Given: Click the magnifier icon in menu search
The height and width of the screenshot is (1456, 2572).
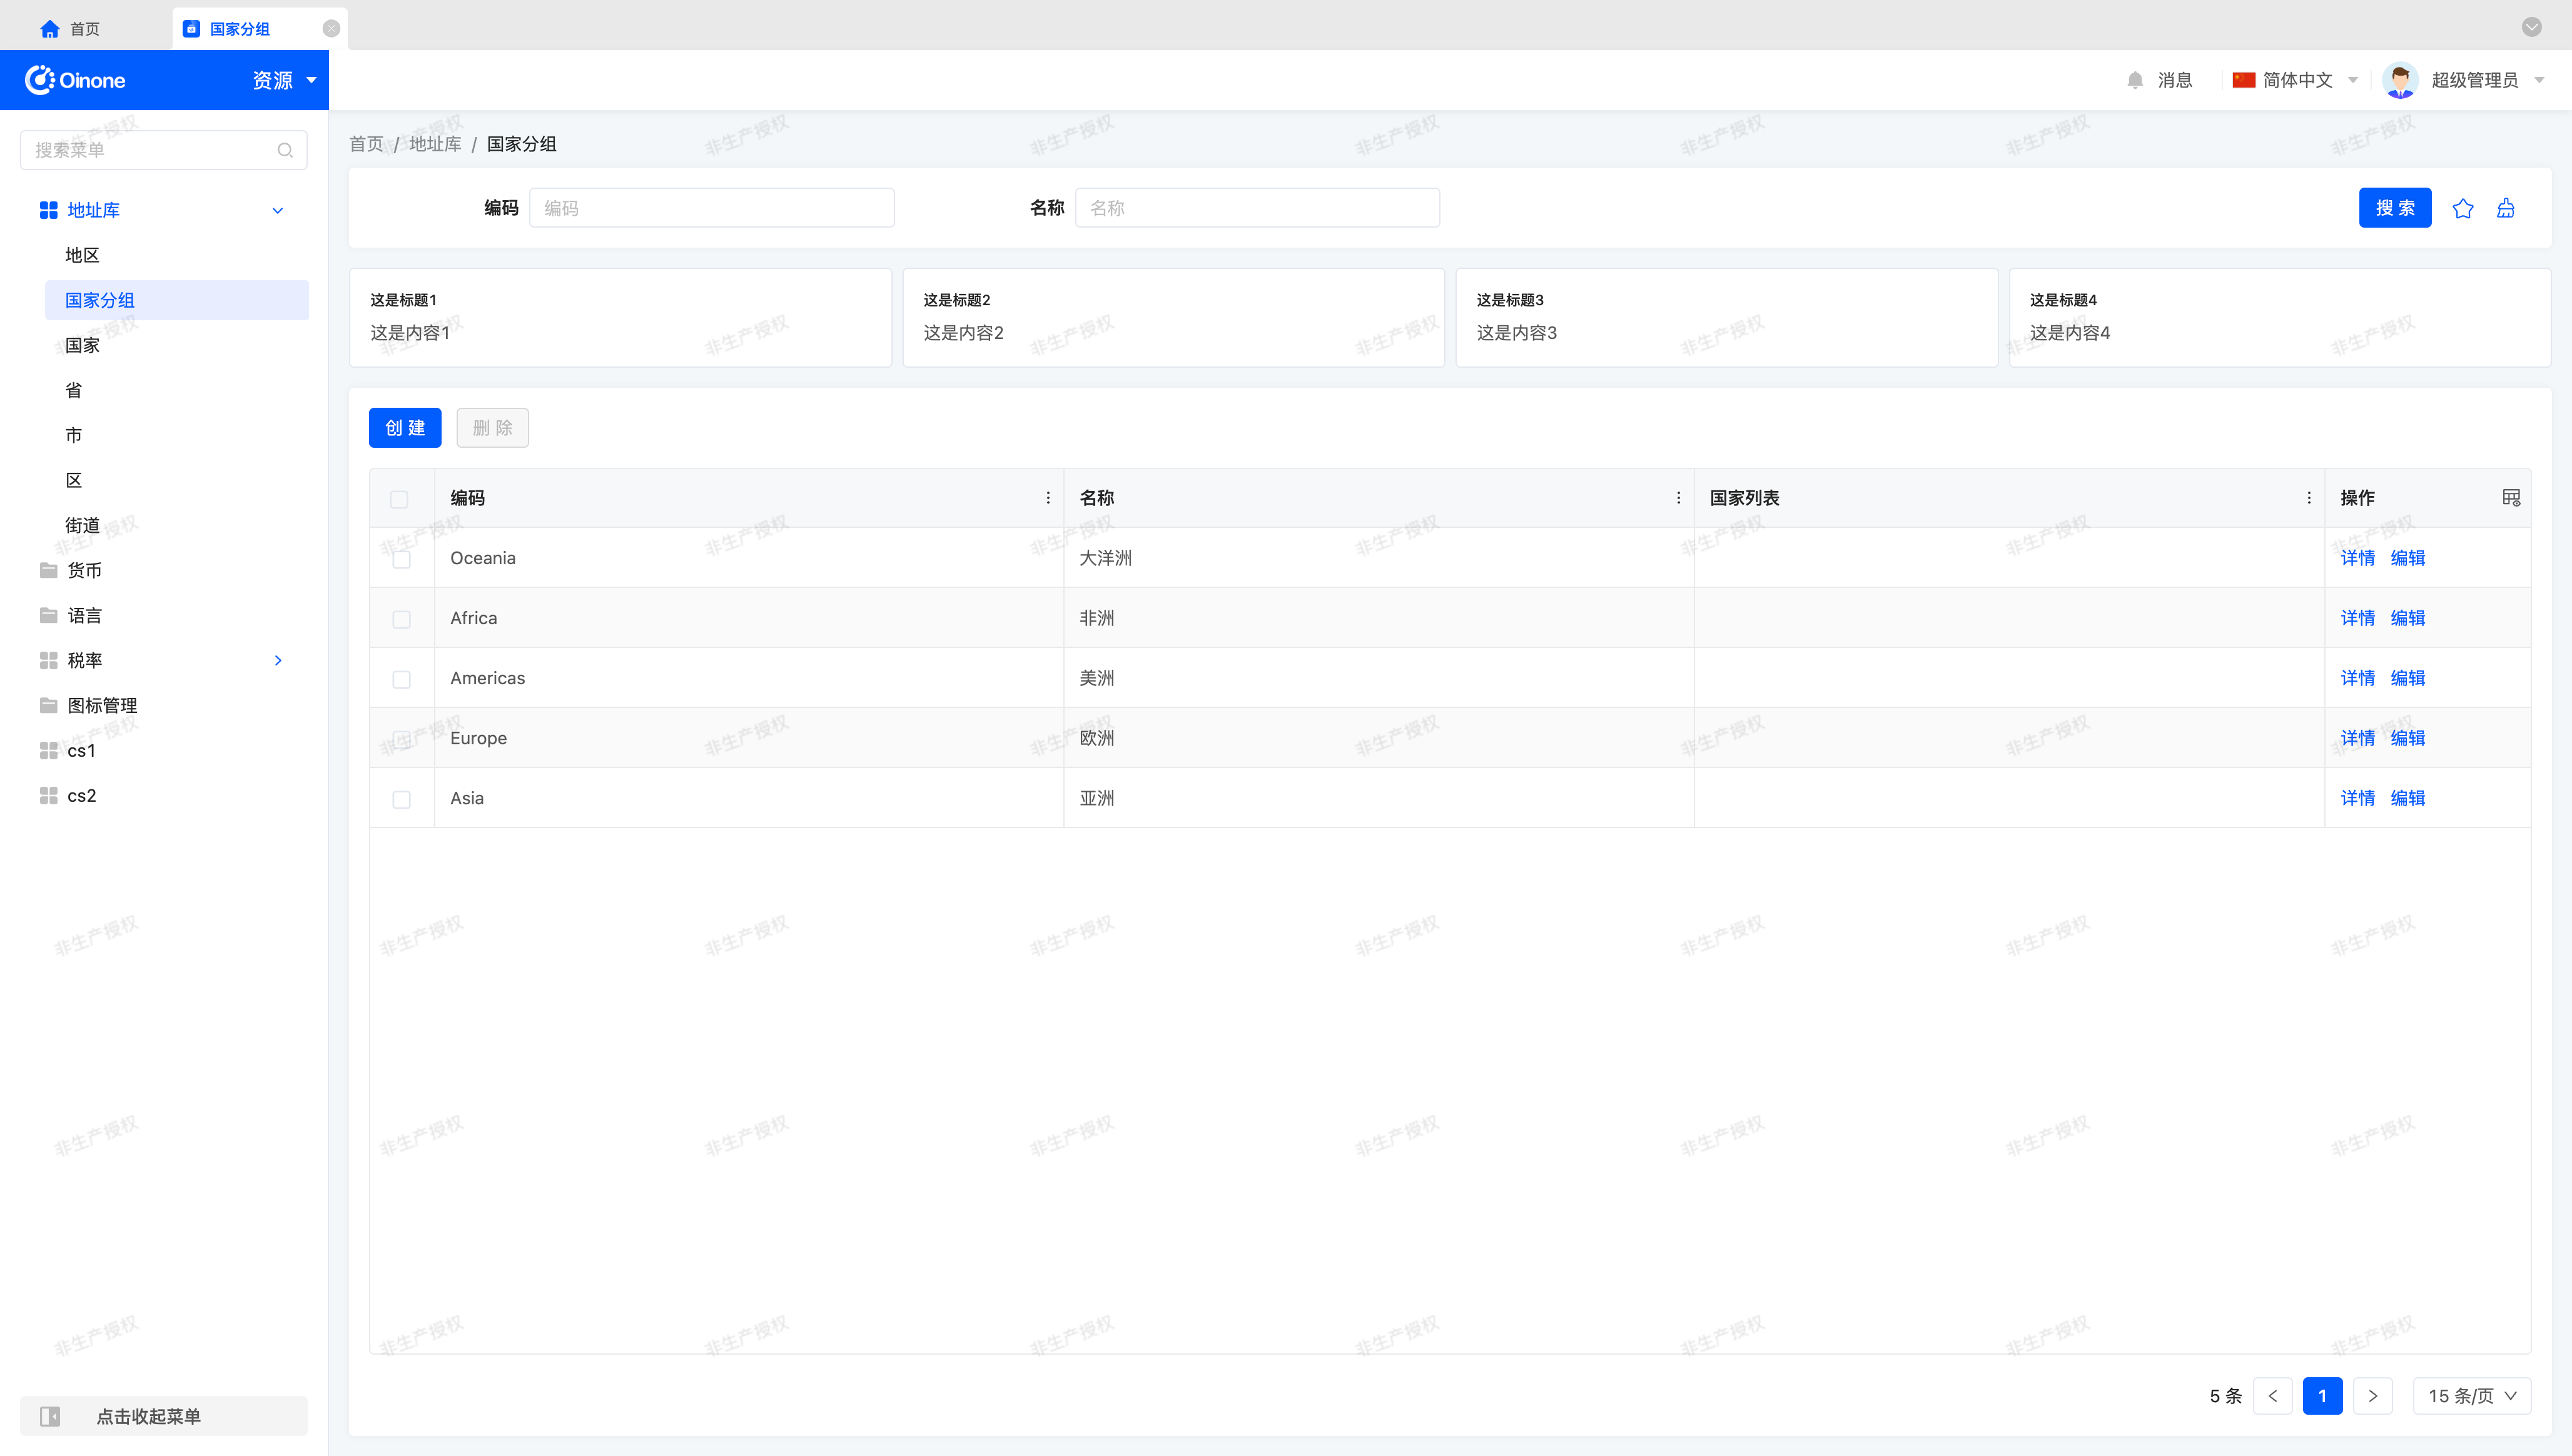Looking at the screenshot, I should (x=285, y=150).
